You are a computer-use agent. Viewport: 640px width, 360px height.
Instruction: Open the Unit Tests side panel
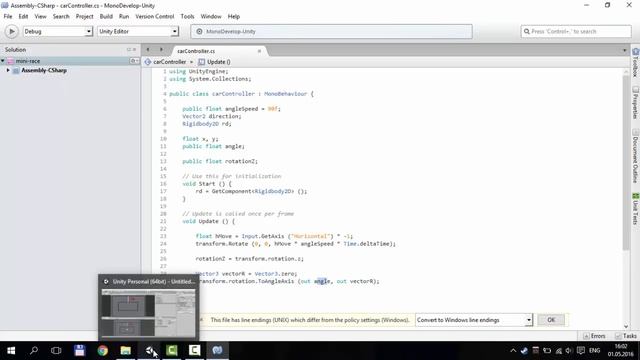click(x=636, y=209)
